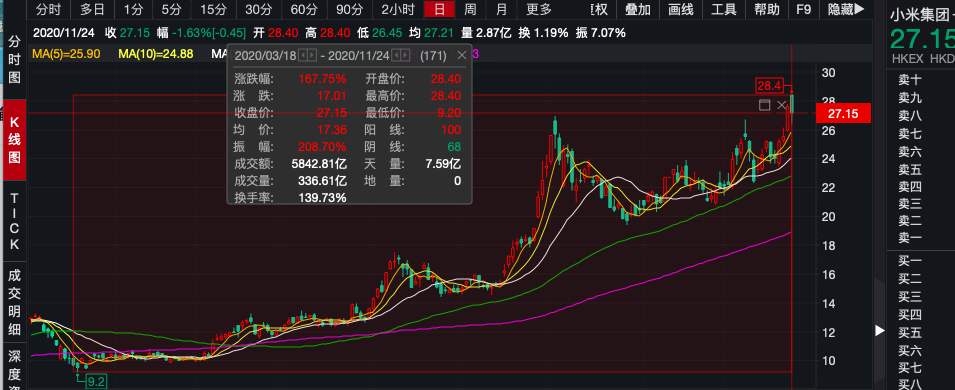Select the 15分 period tab
Image resolution: width=955 pixels, height=390 pixels.
[x=213, y=9]
